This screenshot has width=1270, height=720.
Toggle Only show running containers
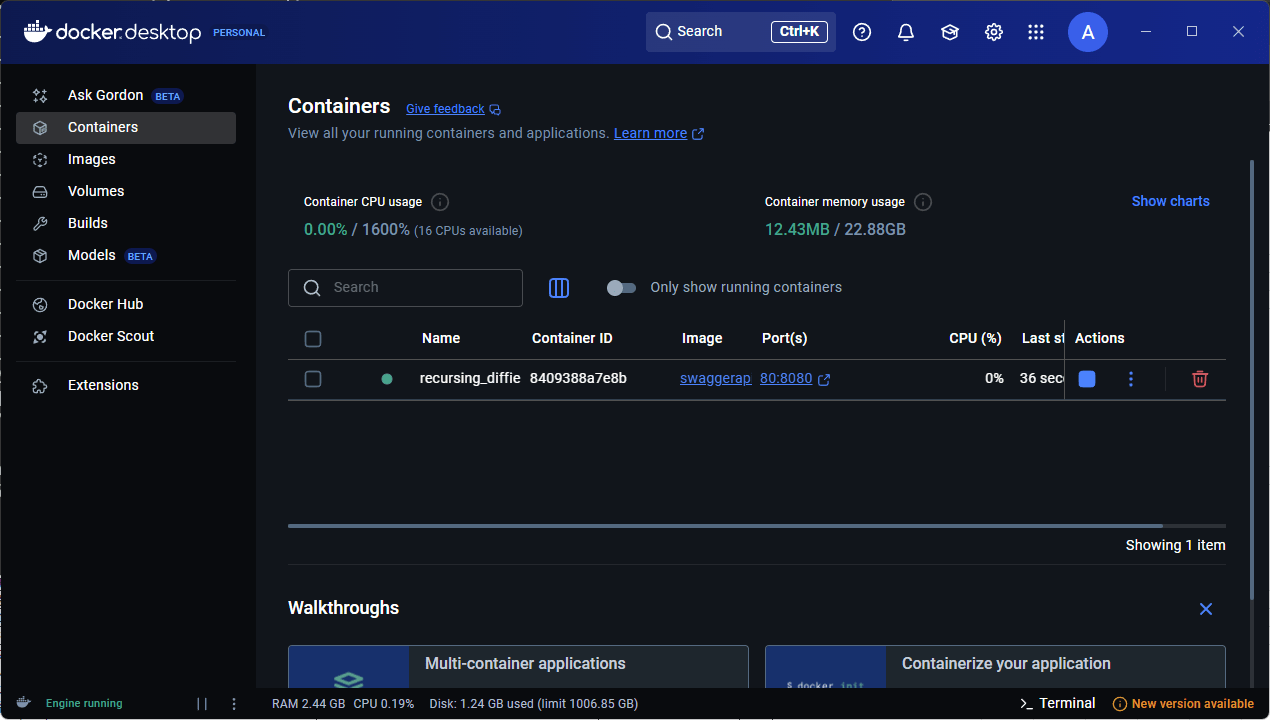(x=621, y=288)
